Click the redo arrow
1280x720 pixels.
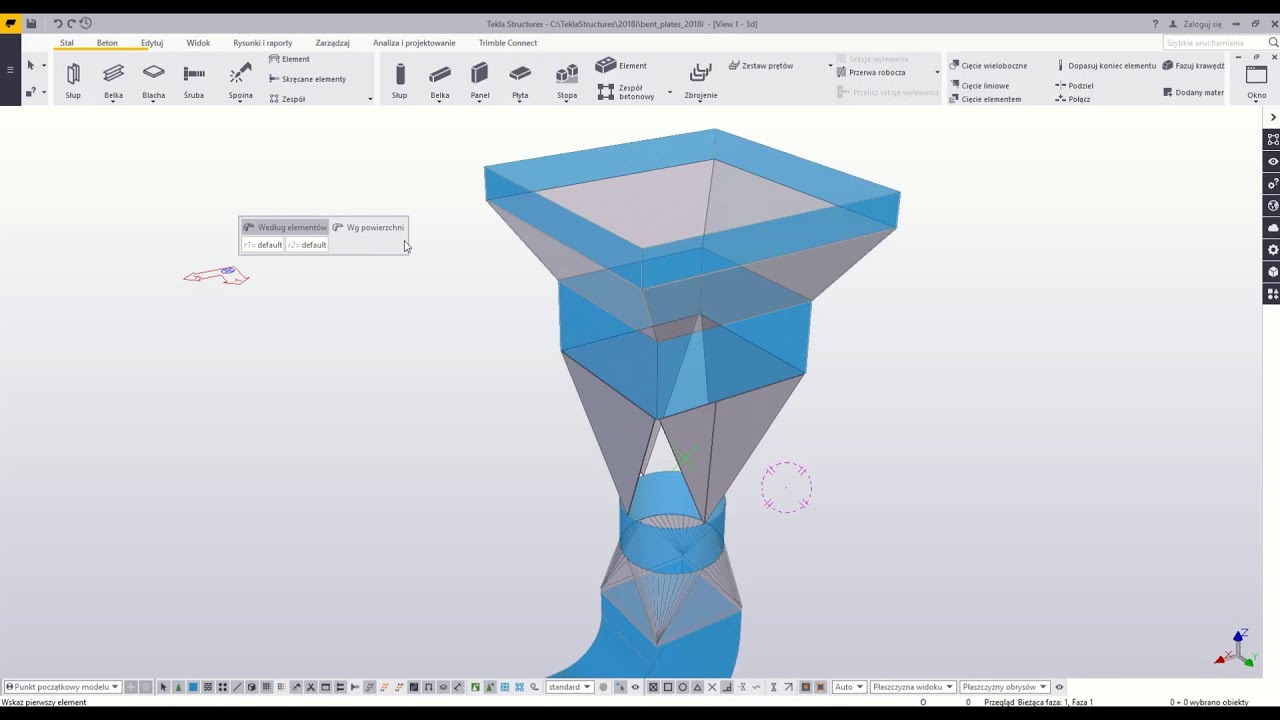[x=71, y=23]
